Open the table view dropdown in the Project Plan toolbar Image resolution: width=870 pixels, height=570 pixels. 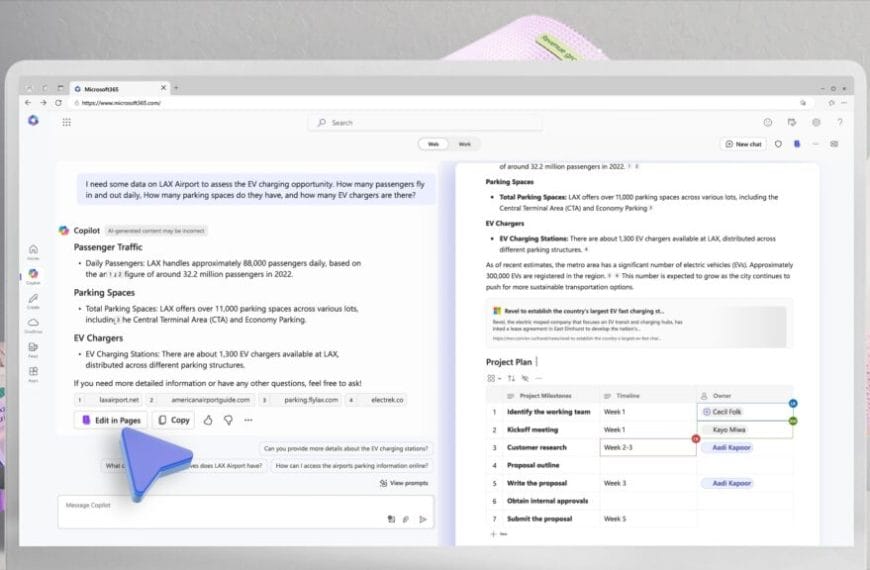(494, 379)
